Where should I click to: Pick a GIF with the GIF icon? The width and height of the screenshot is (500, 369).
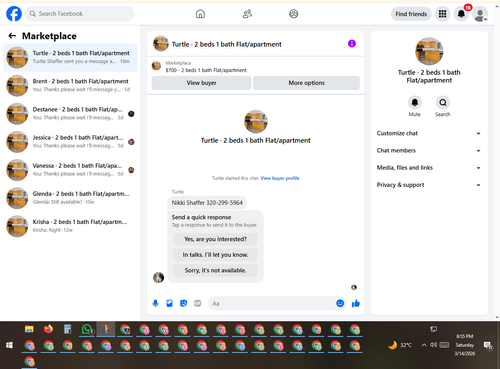(198, 303)
